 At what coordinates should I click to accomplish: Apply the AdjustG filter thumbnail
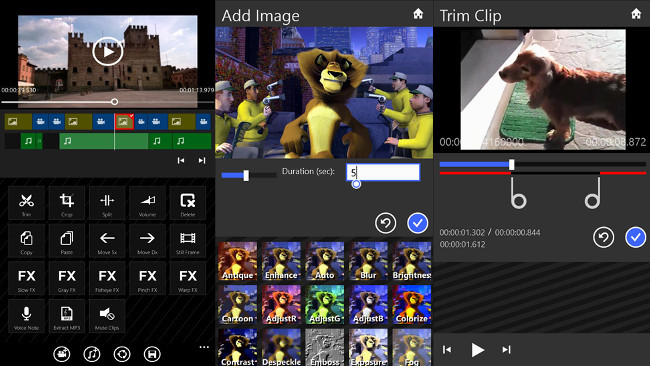(325, 305)
